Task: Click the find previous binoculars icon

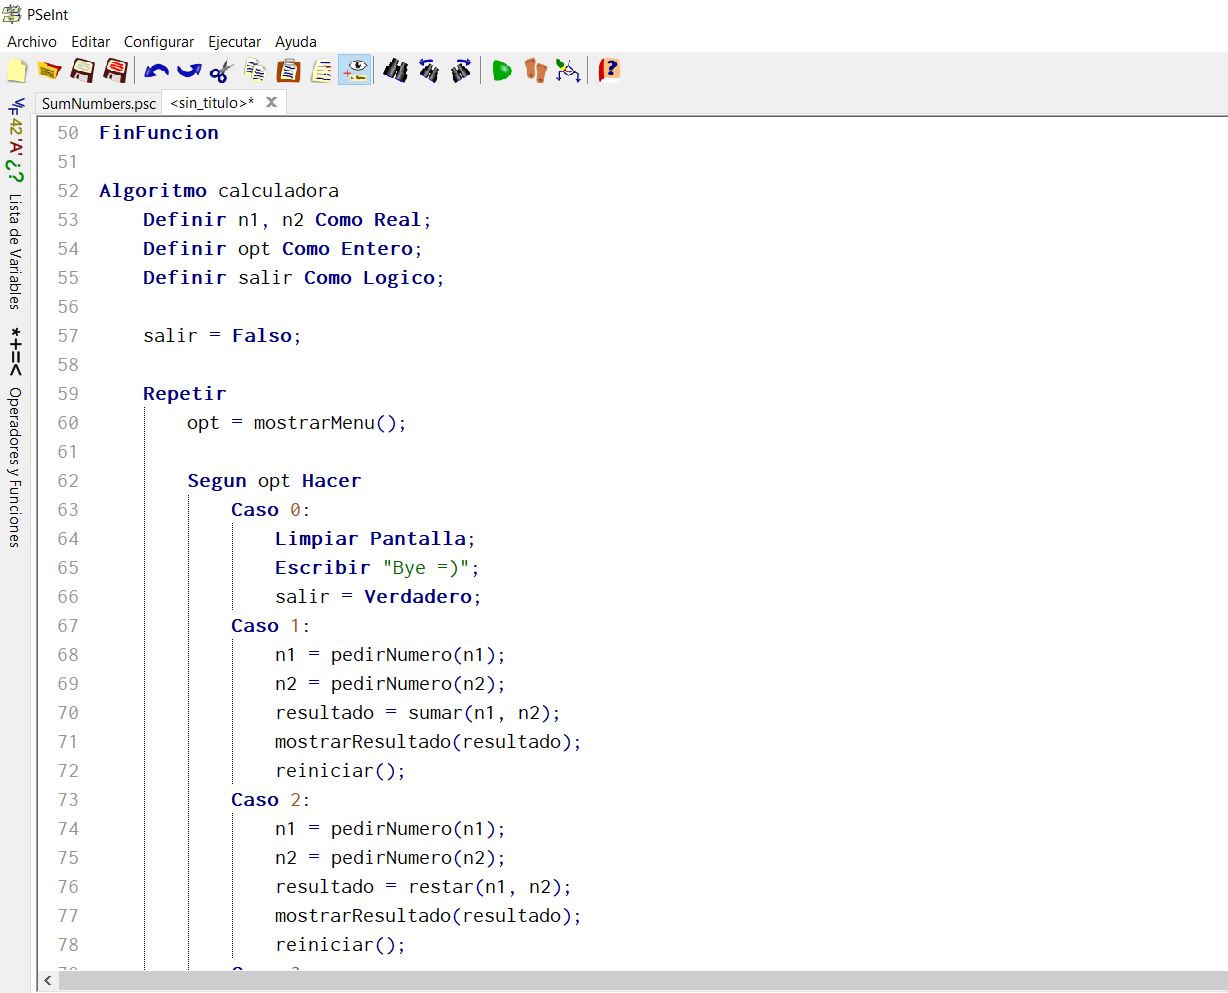Action: 429,70
